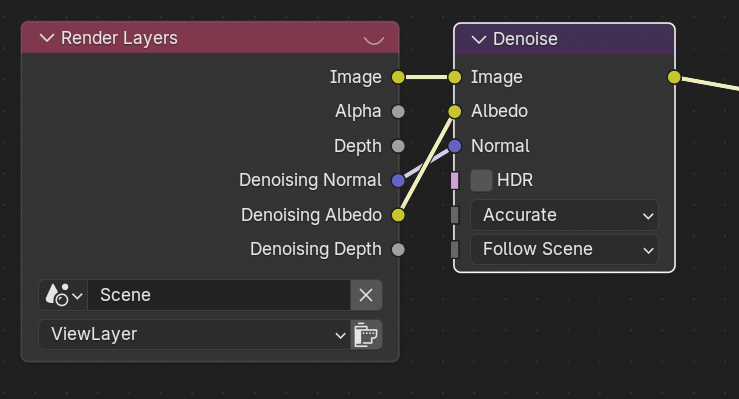The width and height of the screenshot is (739, 399).
Task: Open the Accurate prefilter dropdown
Action: coord(564,215)
